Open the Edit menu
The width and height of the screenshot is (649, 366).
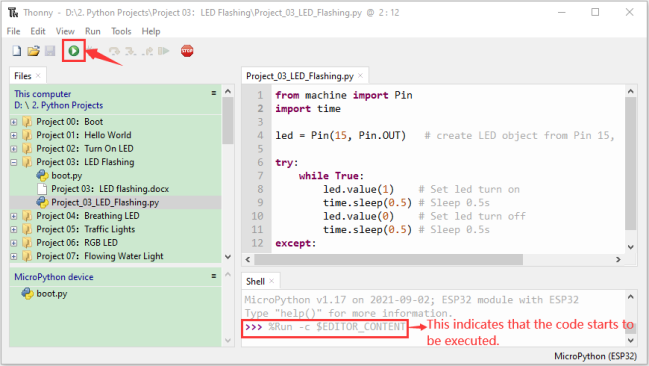(x=38, y=31)
